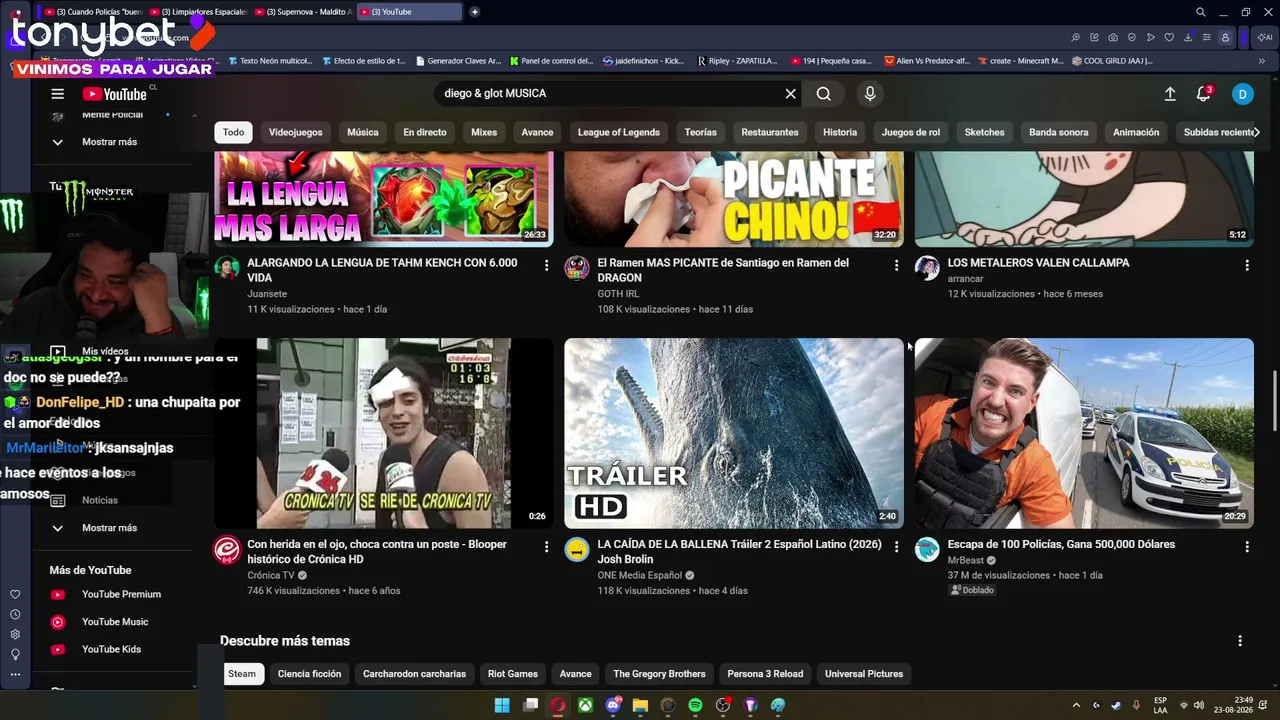Open options for 'Descubre más temas' section

click(1240, 641)
